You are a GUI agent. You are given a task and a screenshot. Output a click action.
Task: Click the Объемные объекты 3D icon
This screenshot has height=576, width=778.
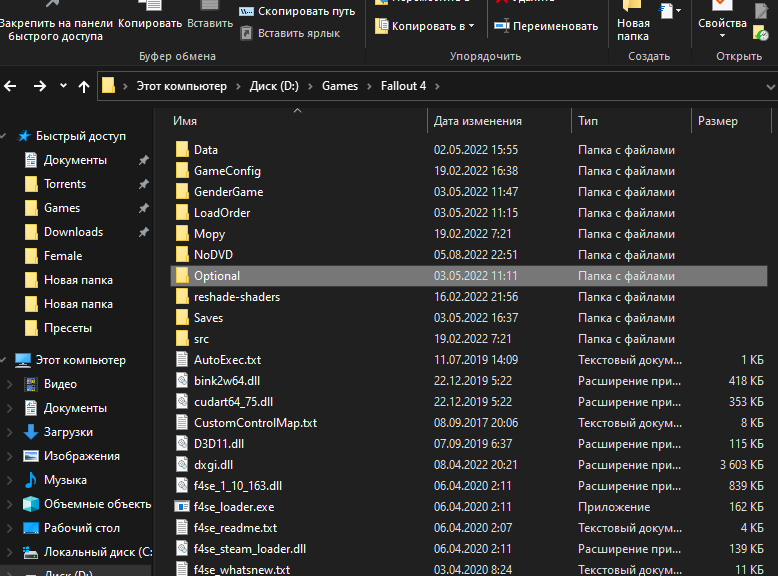[x=31, y=504]
